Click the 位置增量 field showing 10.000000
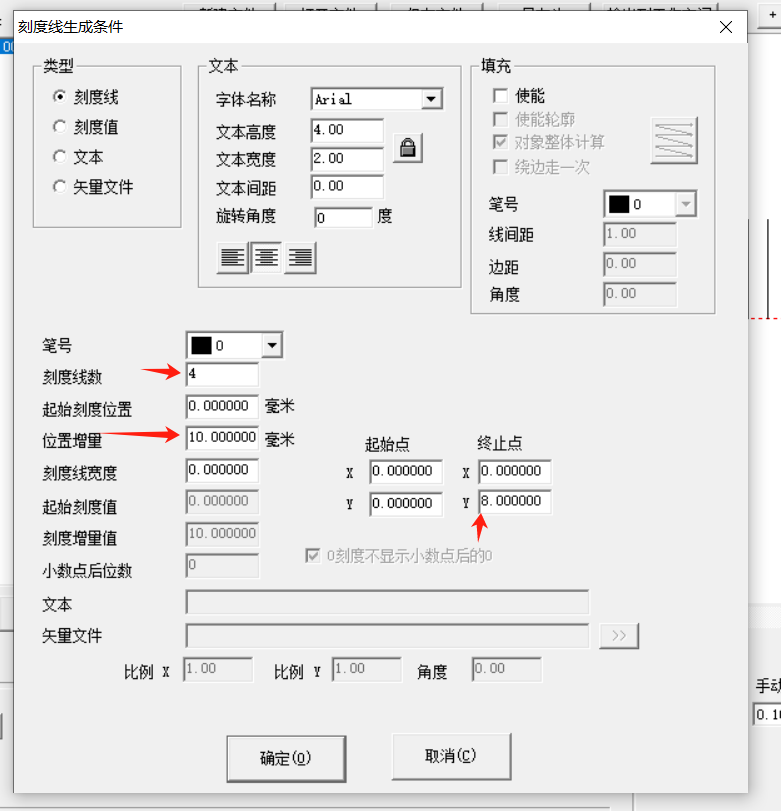Image resolution: width=781 pixels, height=811 pixels. point(222,438)
